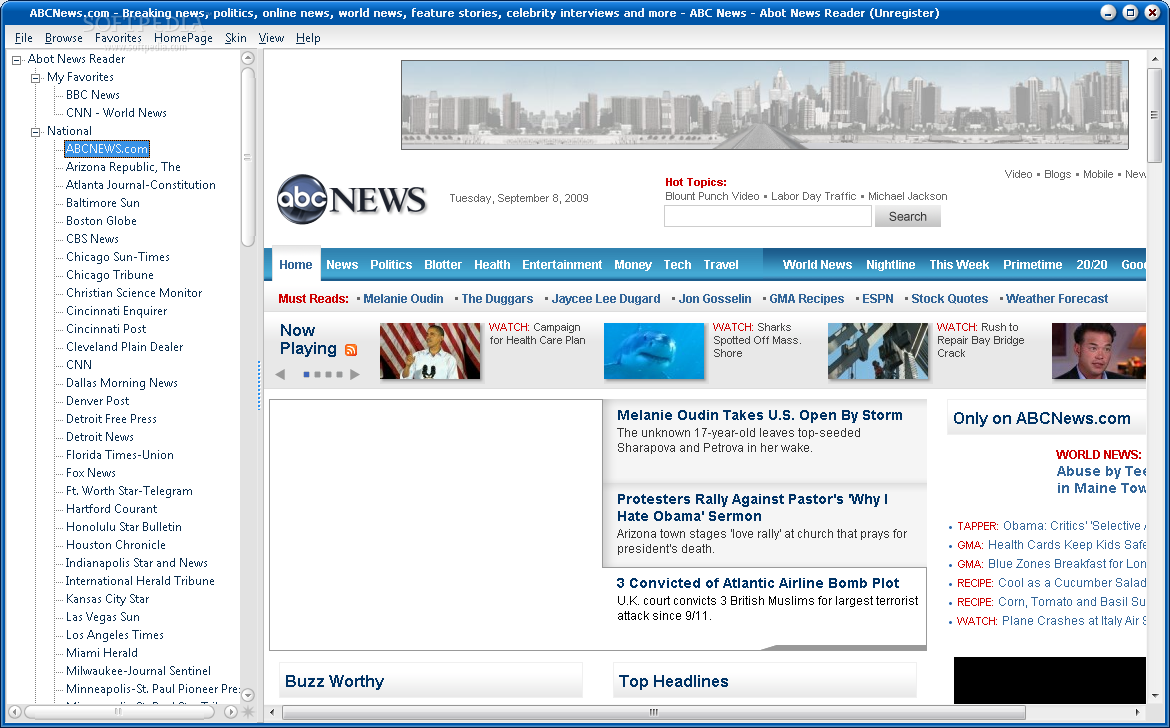Select BBC News in My Favorites
1170x728 pixels.
93,95
